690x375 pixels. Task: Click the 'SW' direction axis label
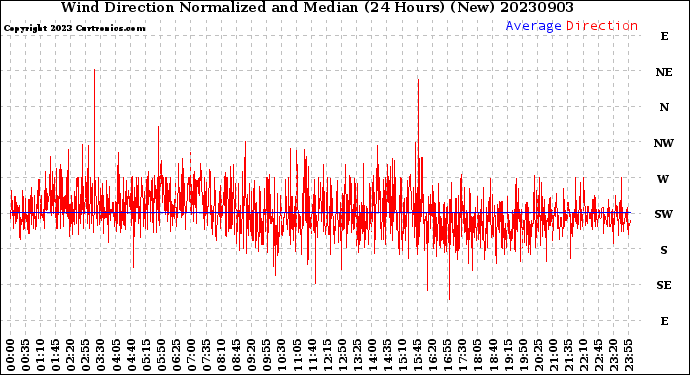click(x=664, y=214)
